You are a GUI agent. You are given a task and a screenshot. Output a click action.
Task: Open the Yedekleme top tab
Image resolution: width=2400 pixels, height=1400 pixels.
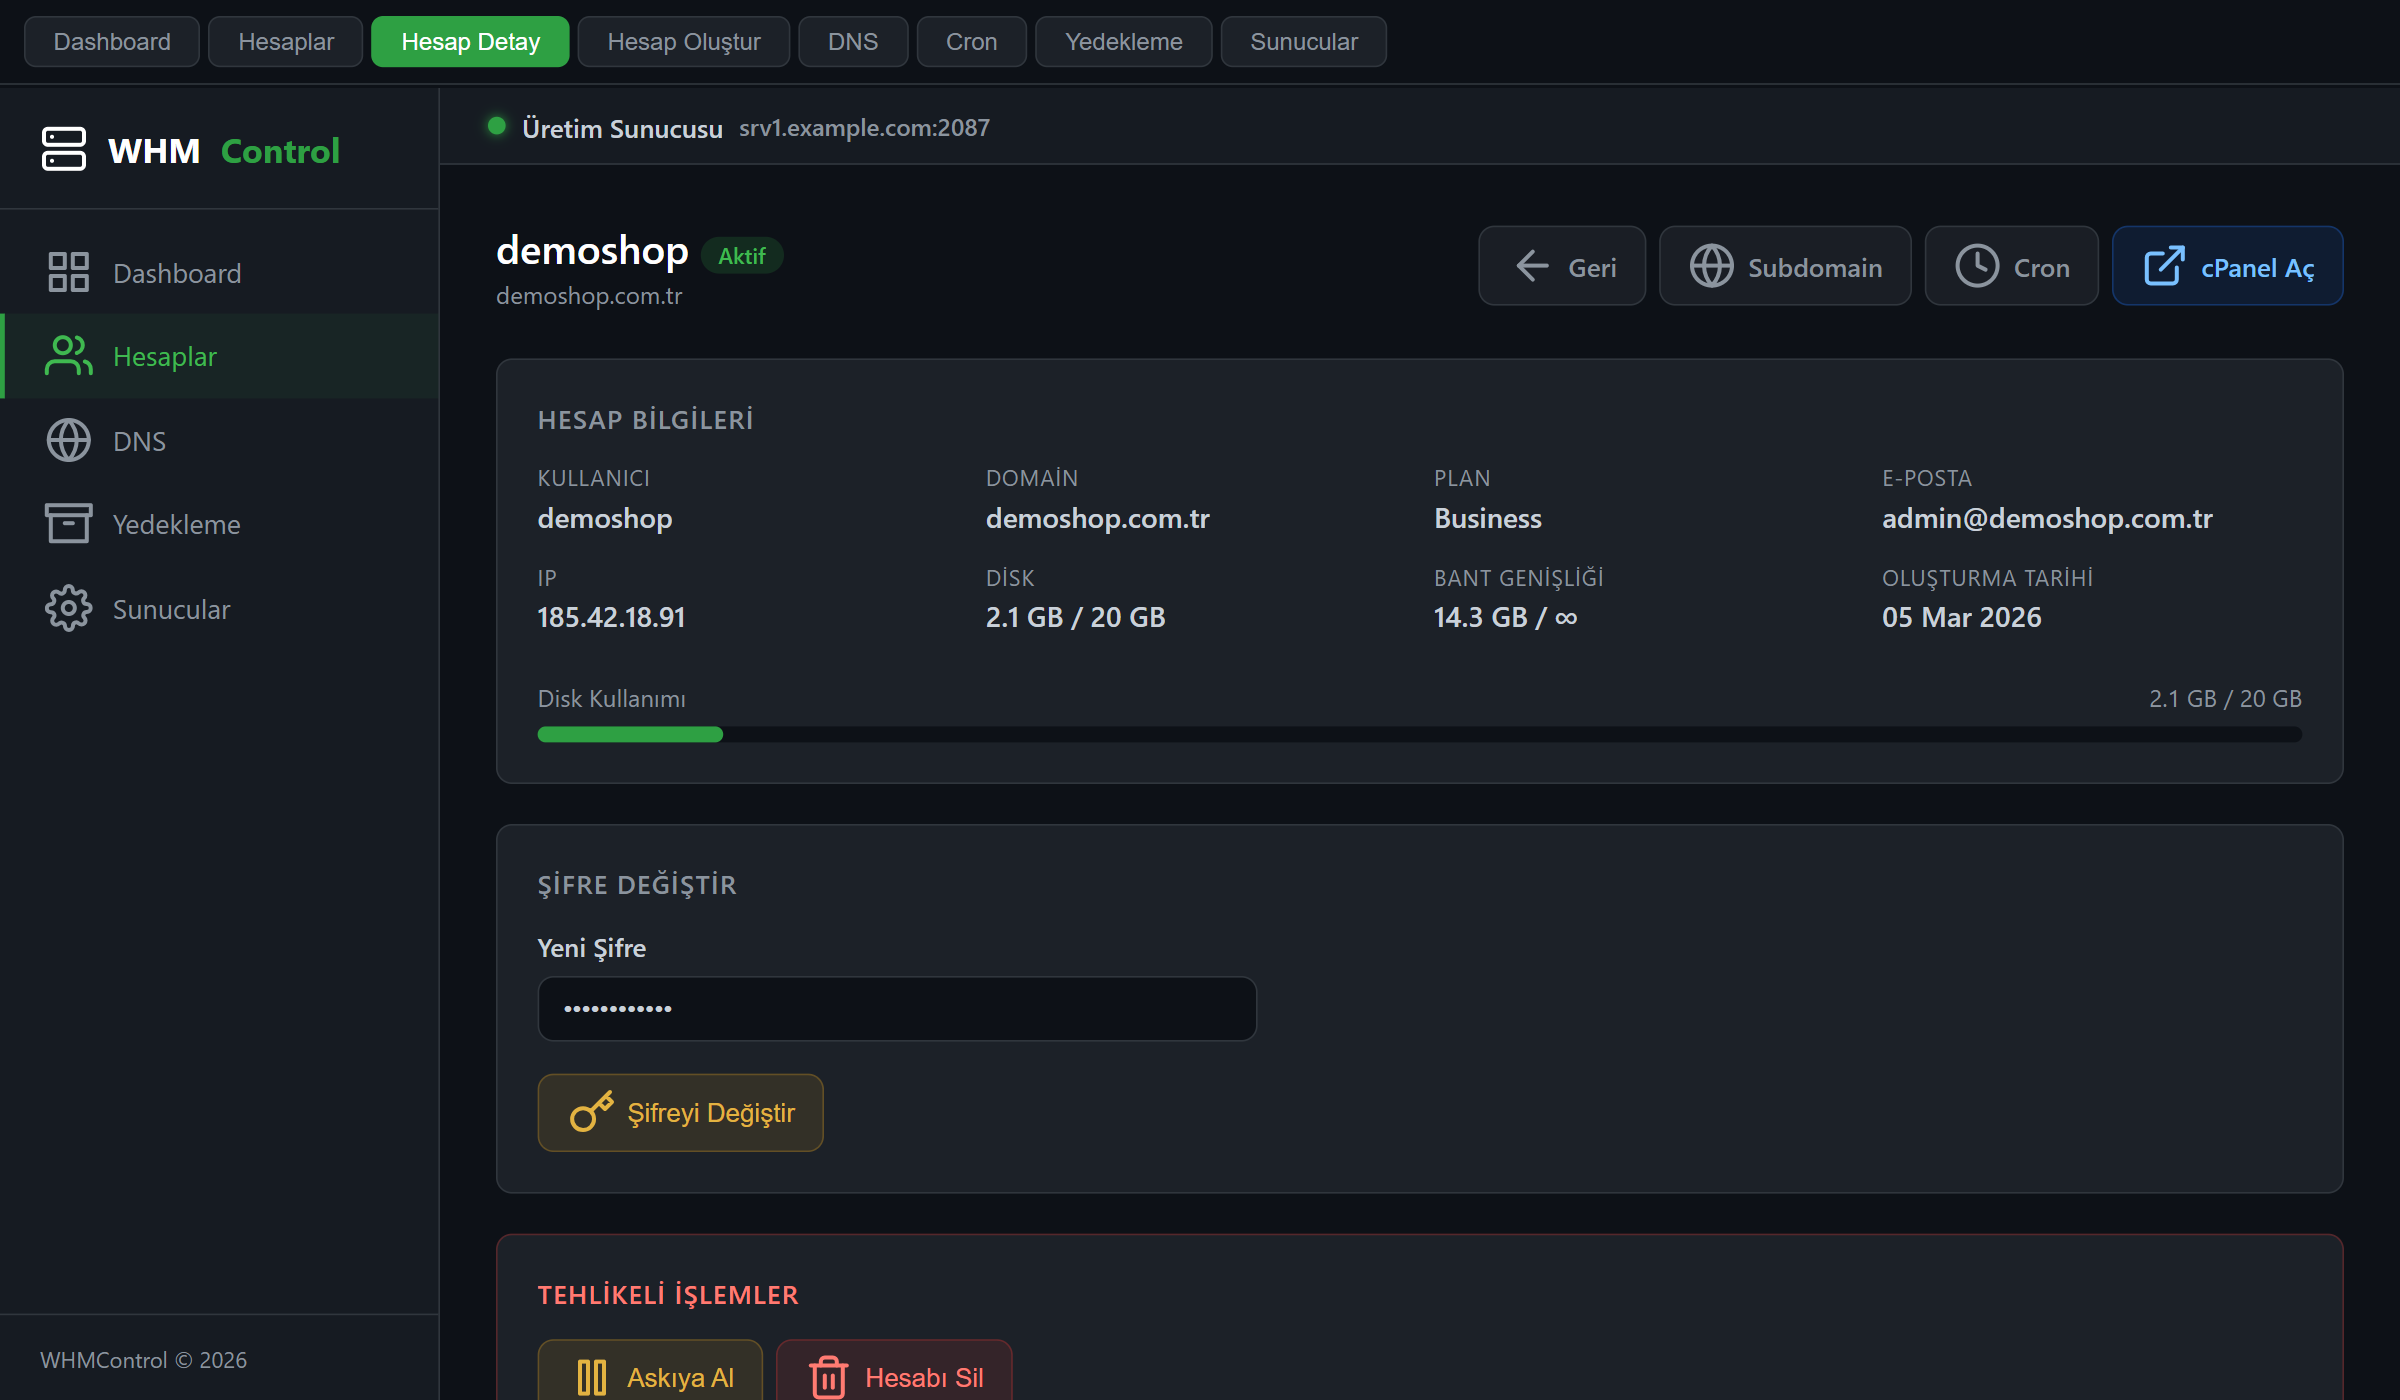pos(1123,42)
